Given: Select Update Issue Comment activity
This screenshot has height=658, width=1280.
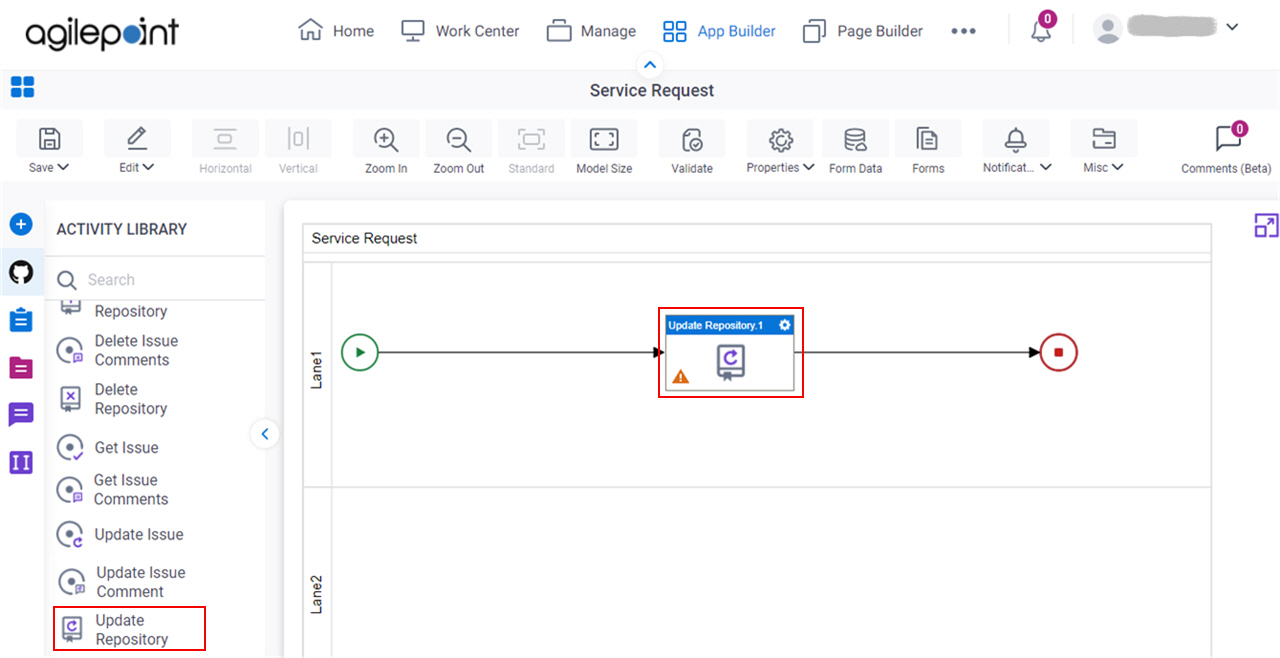Looking at the screenshot, I should click(122, 582).
